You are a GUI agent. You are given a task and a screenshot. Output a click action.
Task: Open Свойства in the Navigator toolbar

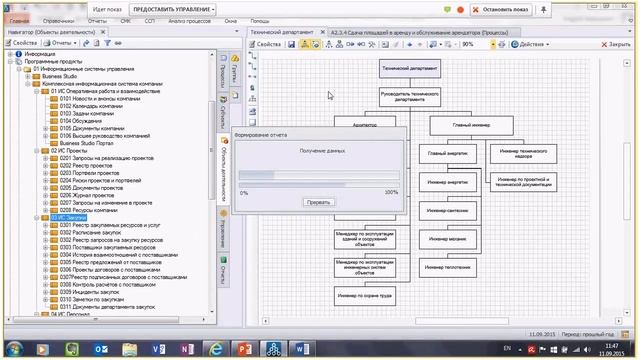coord(21,43)
